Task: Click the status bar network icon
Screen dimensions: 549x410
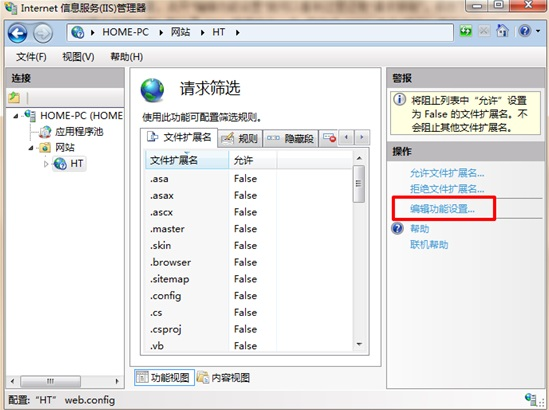Action: point(530,399)
